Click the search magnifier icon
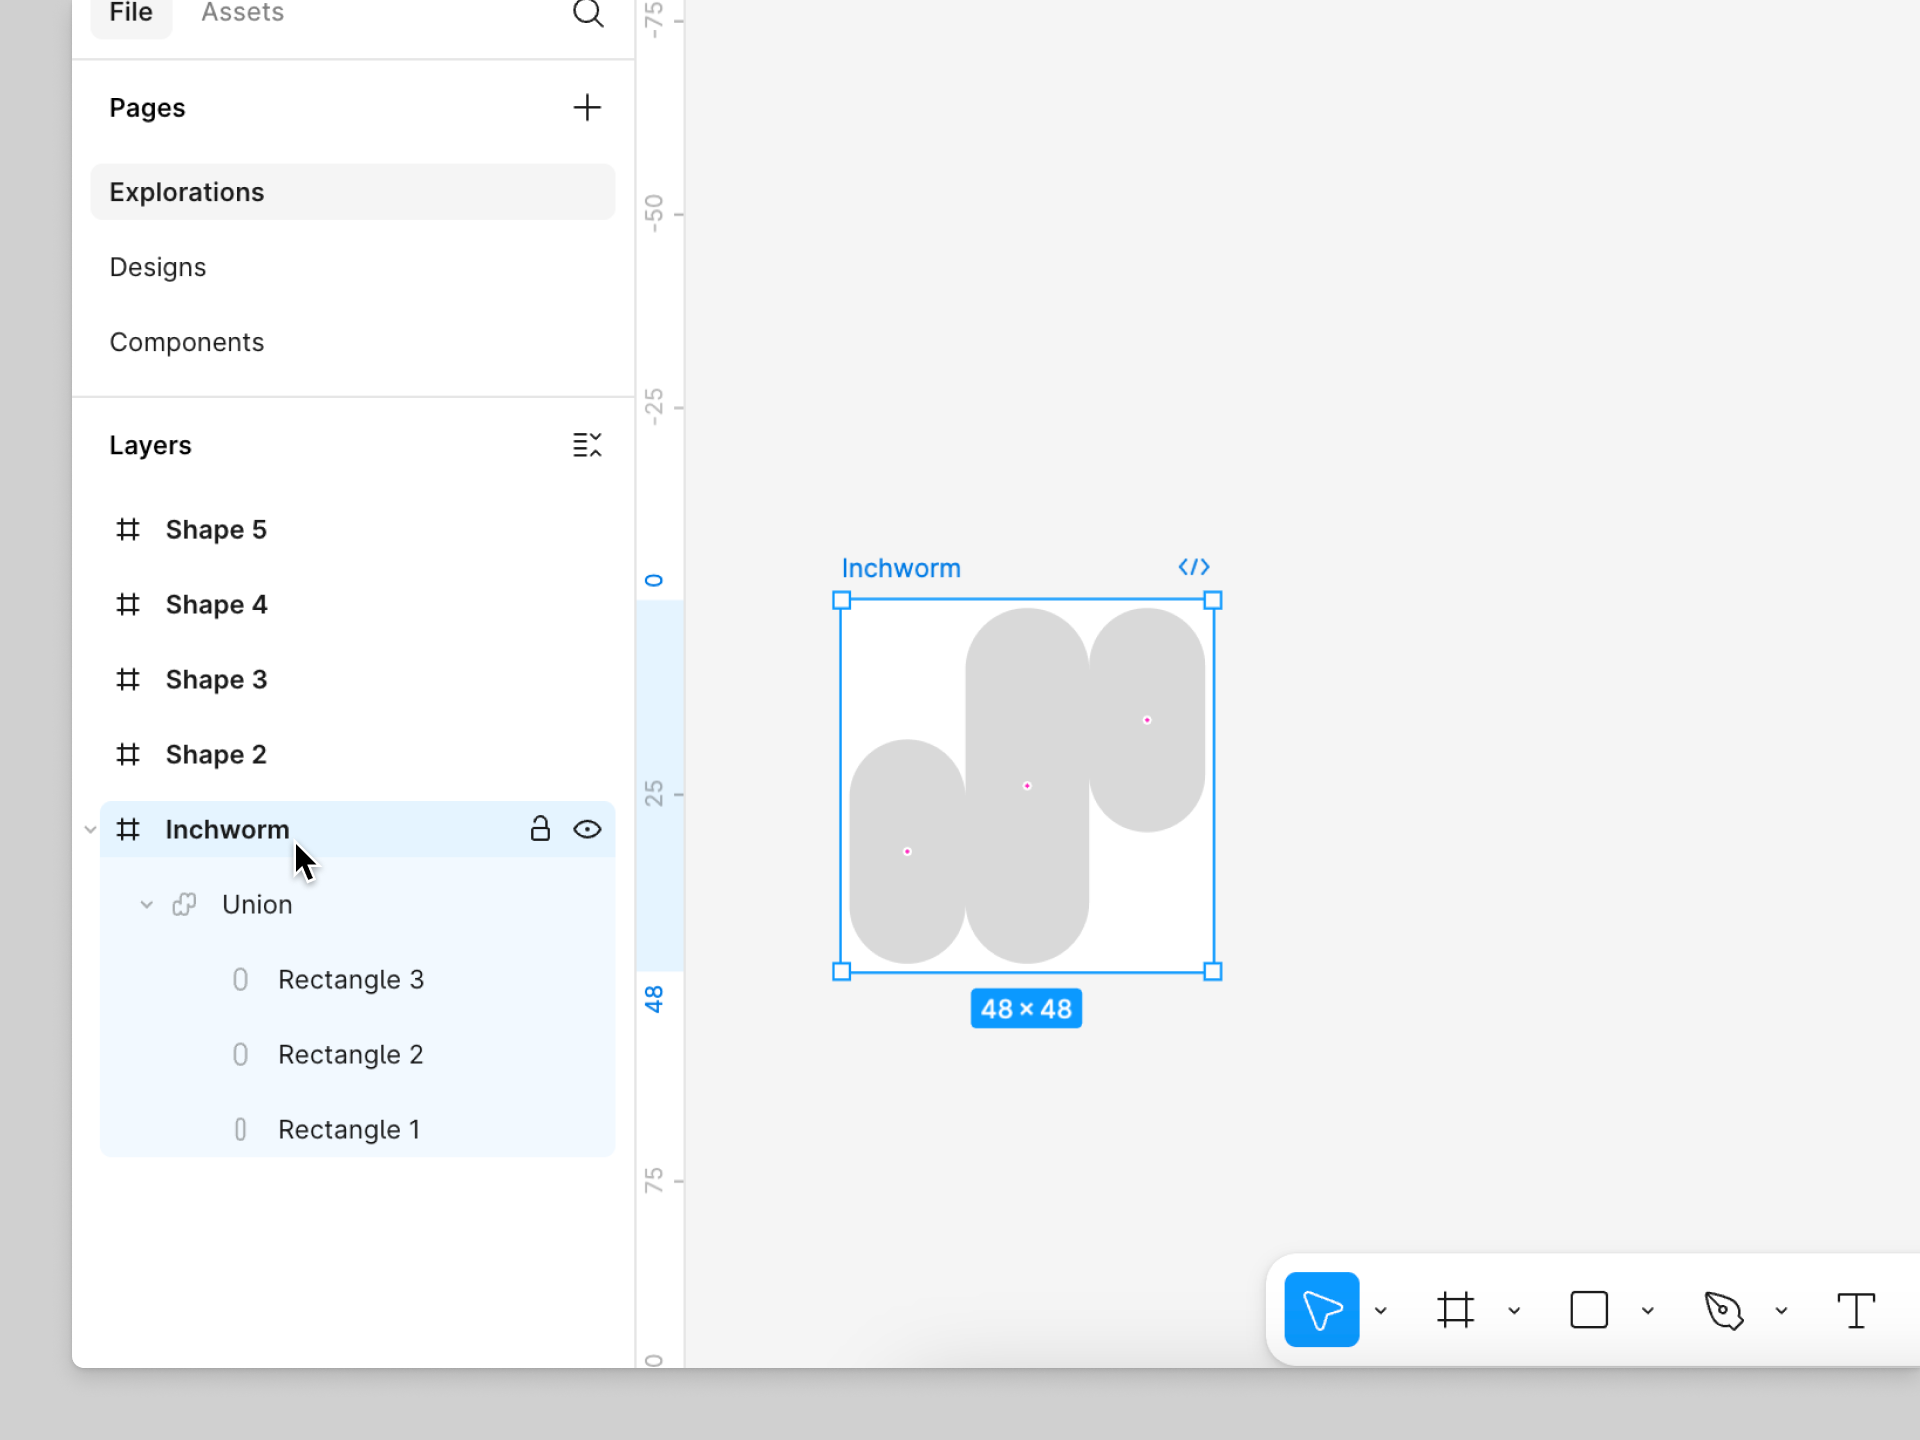 (x=588, y=14)
